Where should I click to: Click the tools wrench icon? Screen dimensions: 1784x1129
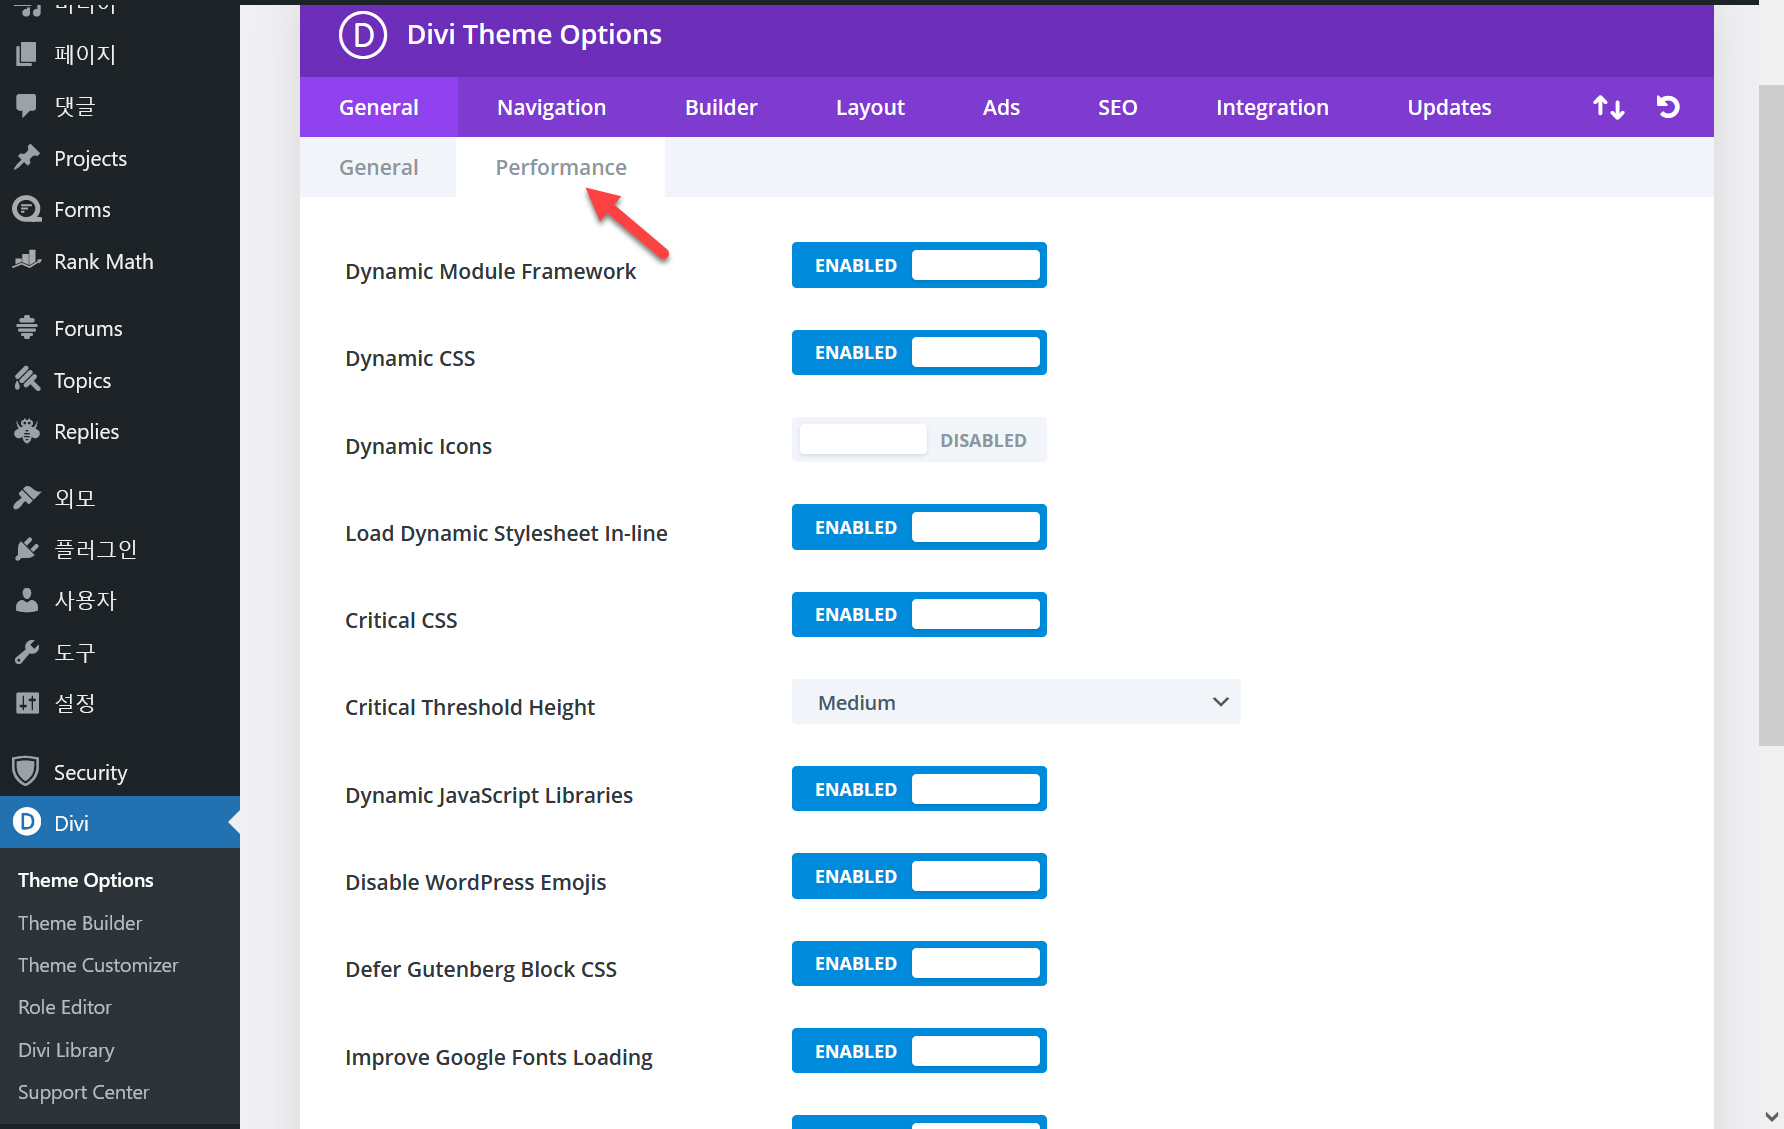coord(27,652)
